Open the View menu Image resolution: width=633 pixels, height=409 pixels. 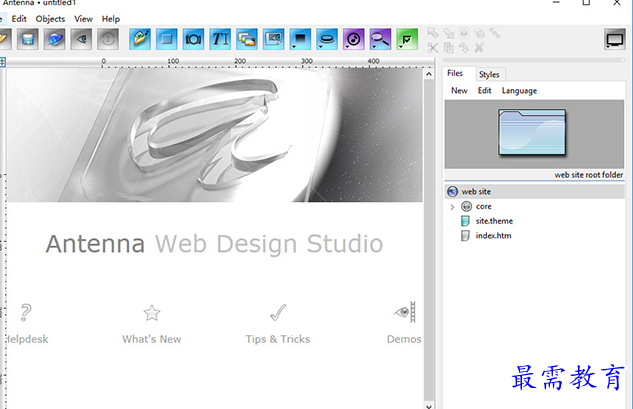click(x=83, y=19)
